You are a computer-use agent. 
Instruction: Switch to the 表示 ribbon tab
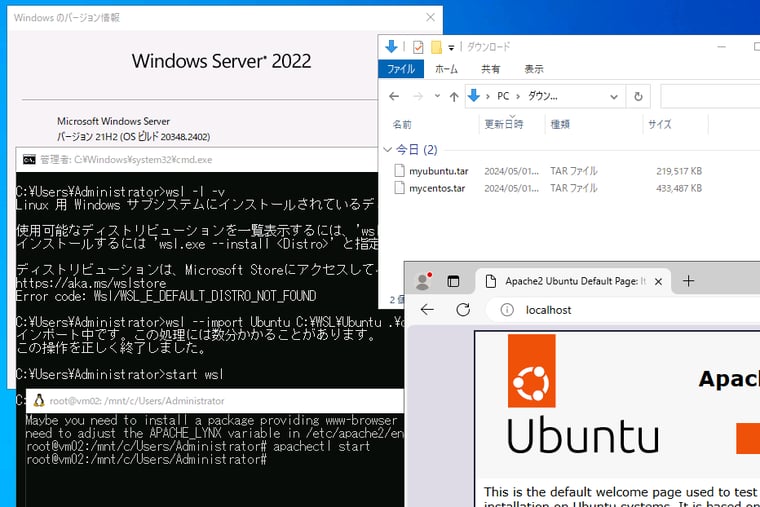pos(534,69)
